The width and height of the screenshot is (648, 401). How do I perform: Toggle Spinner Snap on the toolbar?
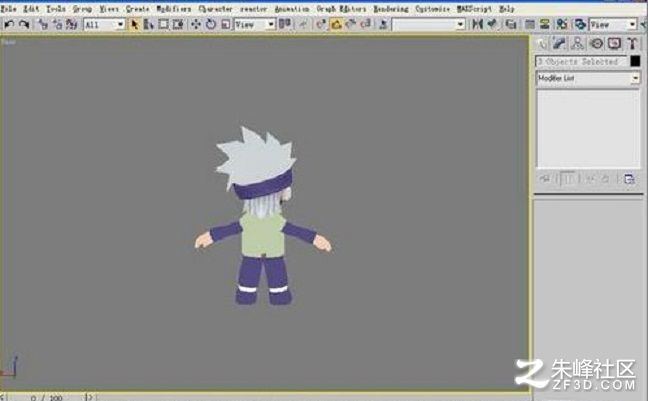[365, 24]
